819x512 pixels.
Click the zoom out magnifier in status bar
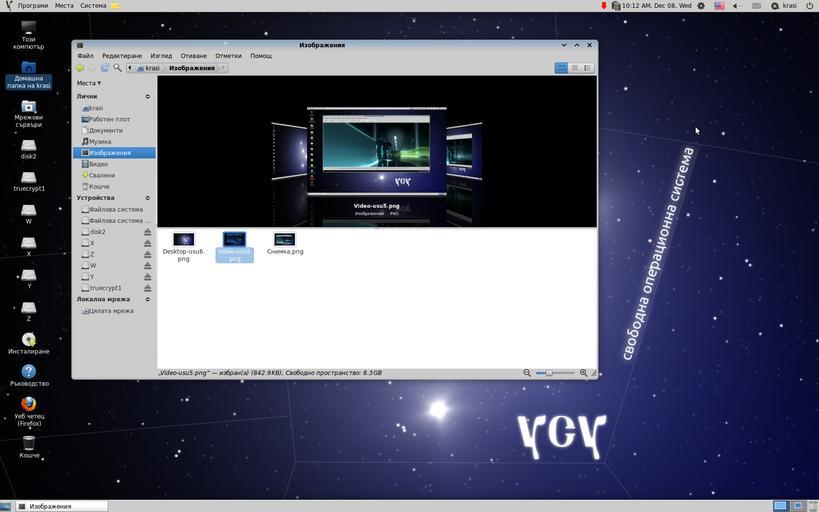click(527, 373)
